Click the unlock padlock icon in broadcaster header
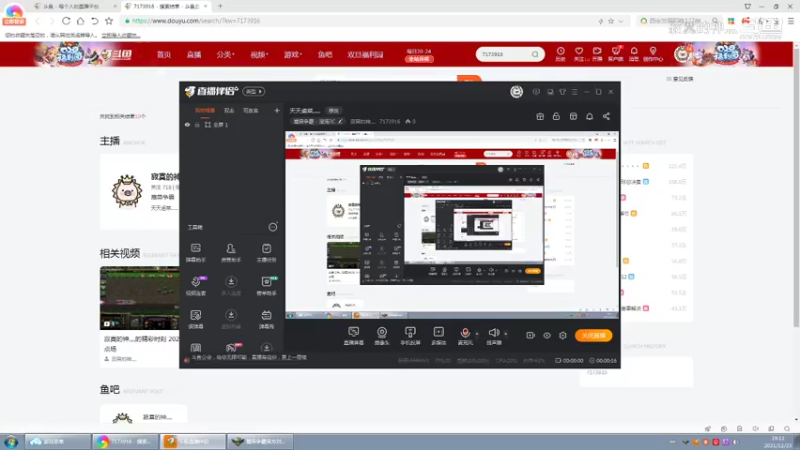Viewport: 800px width, 450px height. click(x=556, y=116)
